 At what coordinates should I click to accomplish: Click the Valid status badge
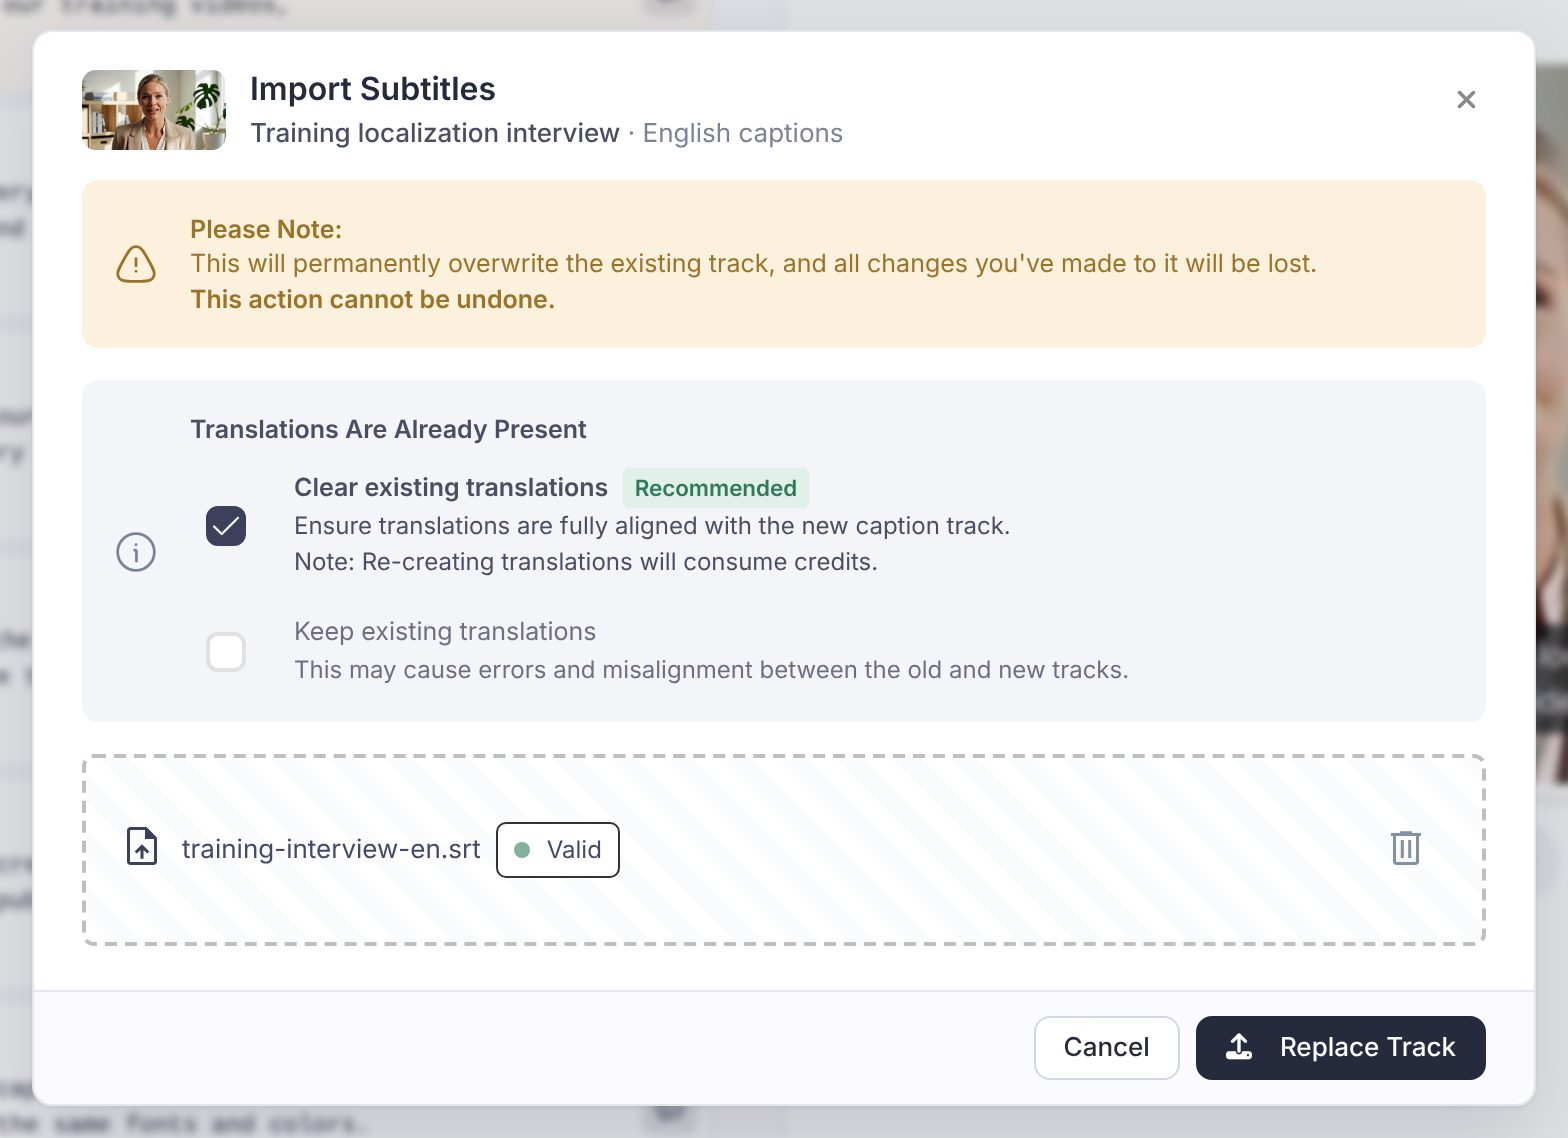point(558,850)
